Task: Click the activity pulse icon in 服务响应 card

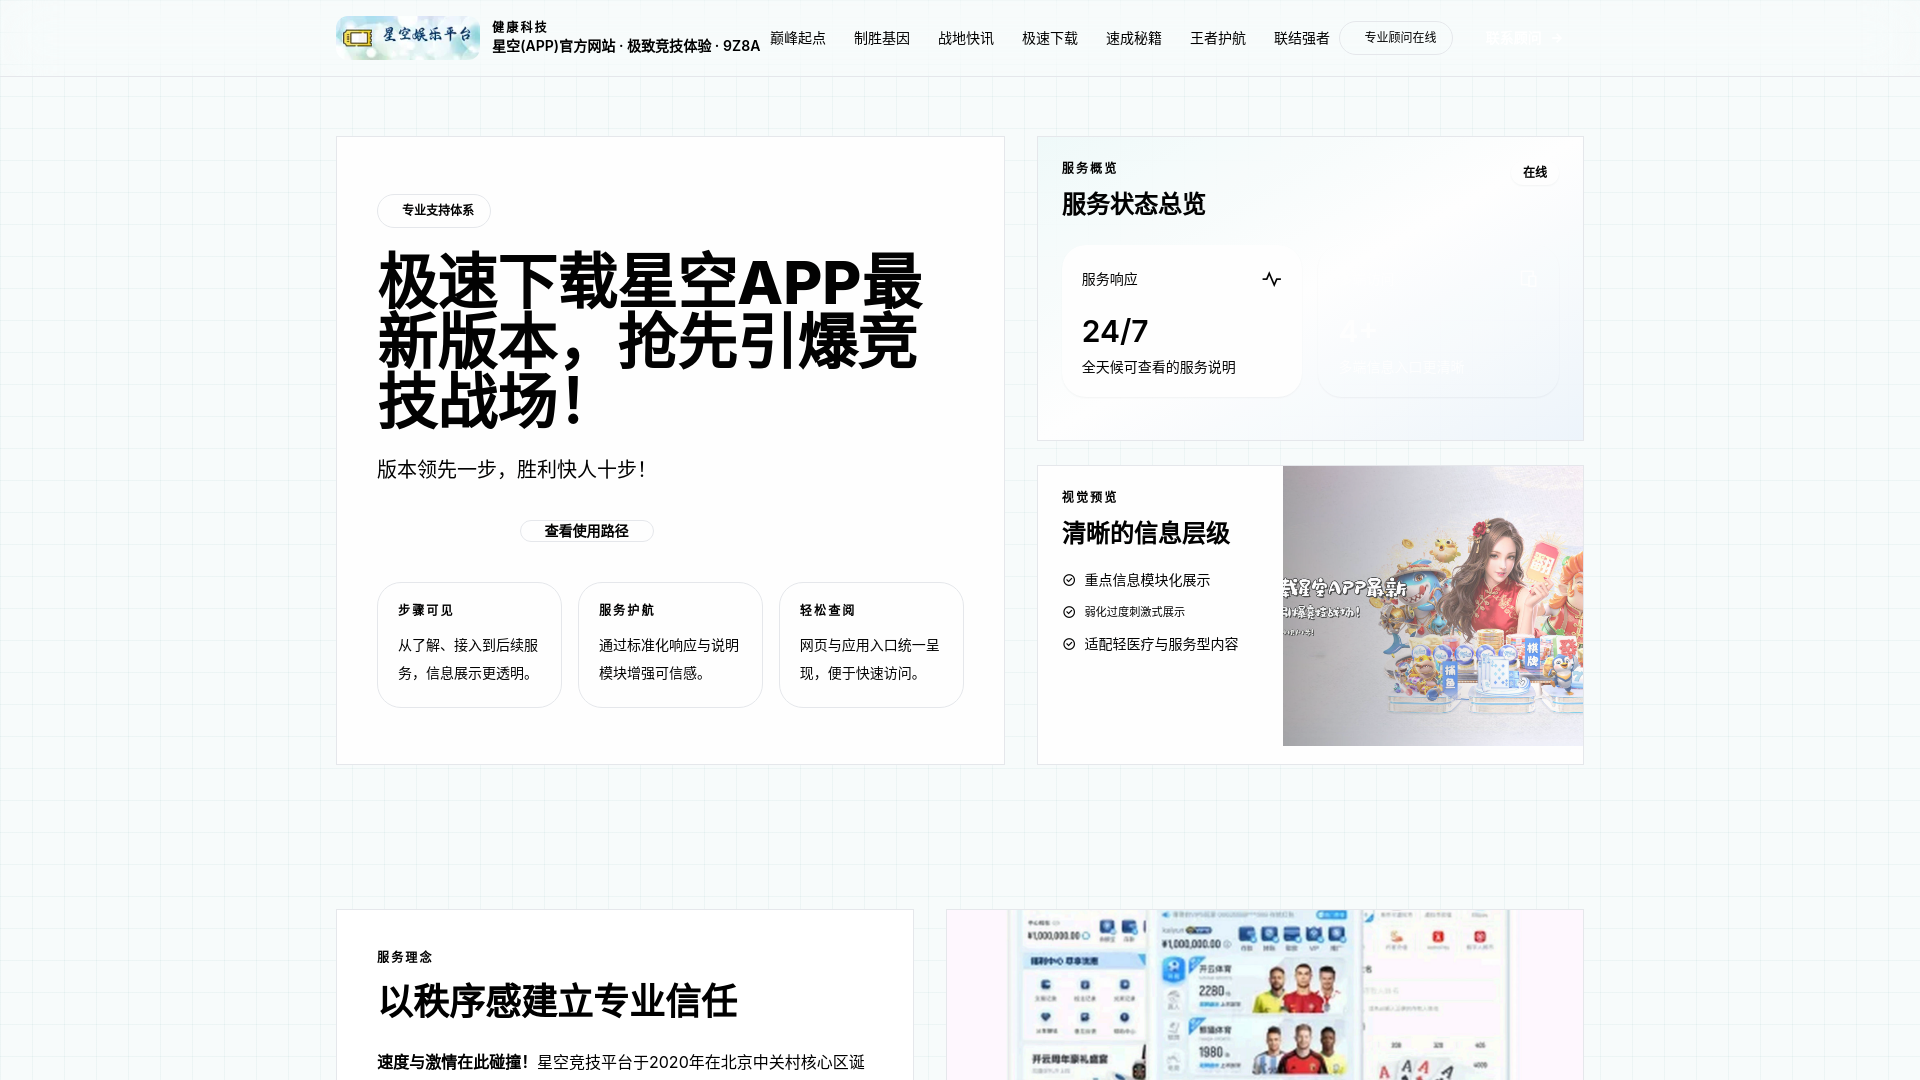Action: tap(1271, 279)
